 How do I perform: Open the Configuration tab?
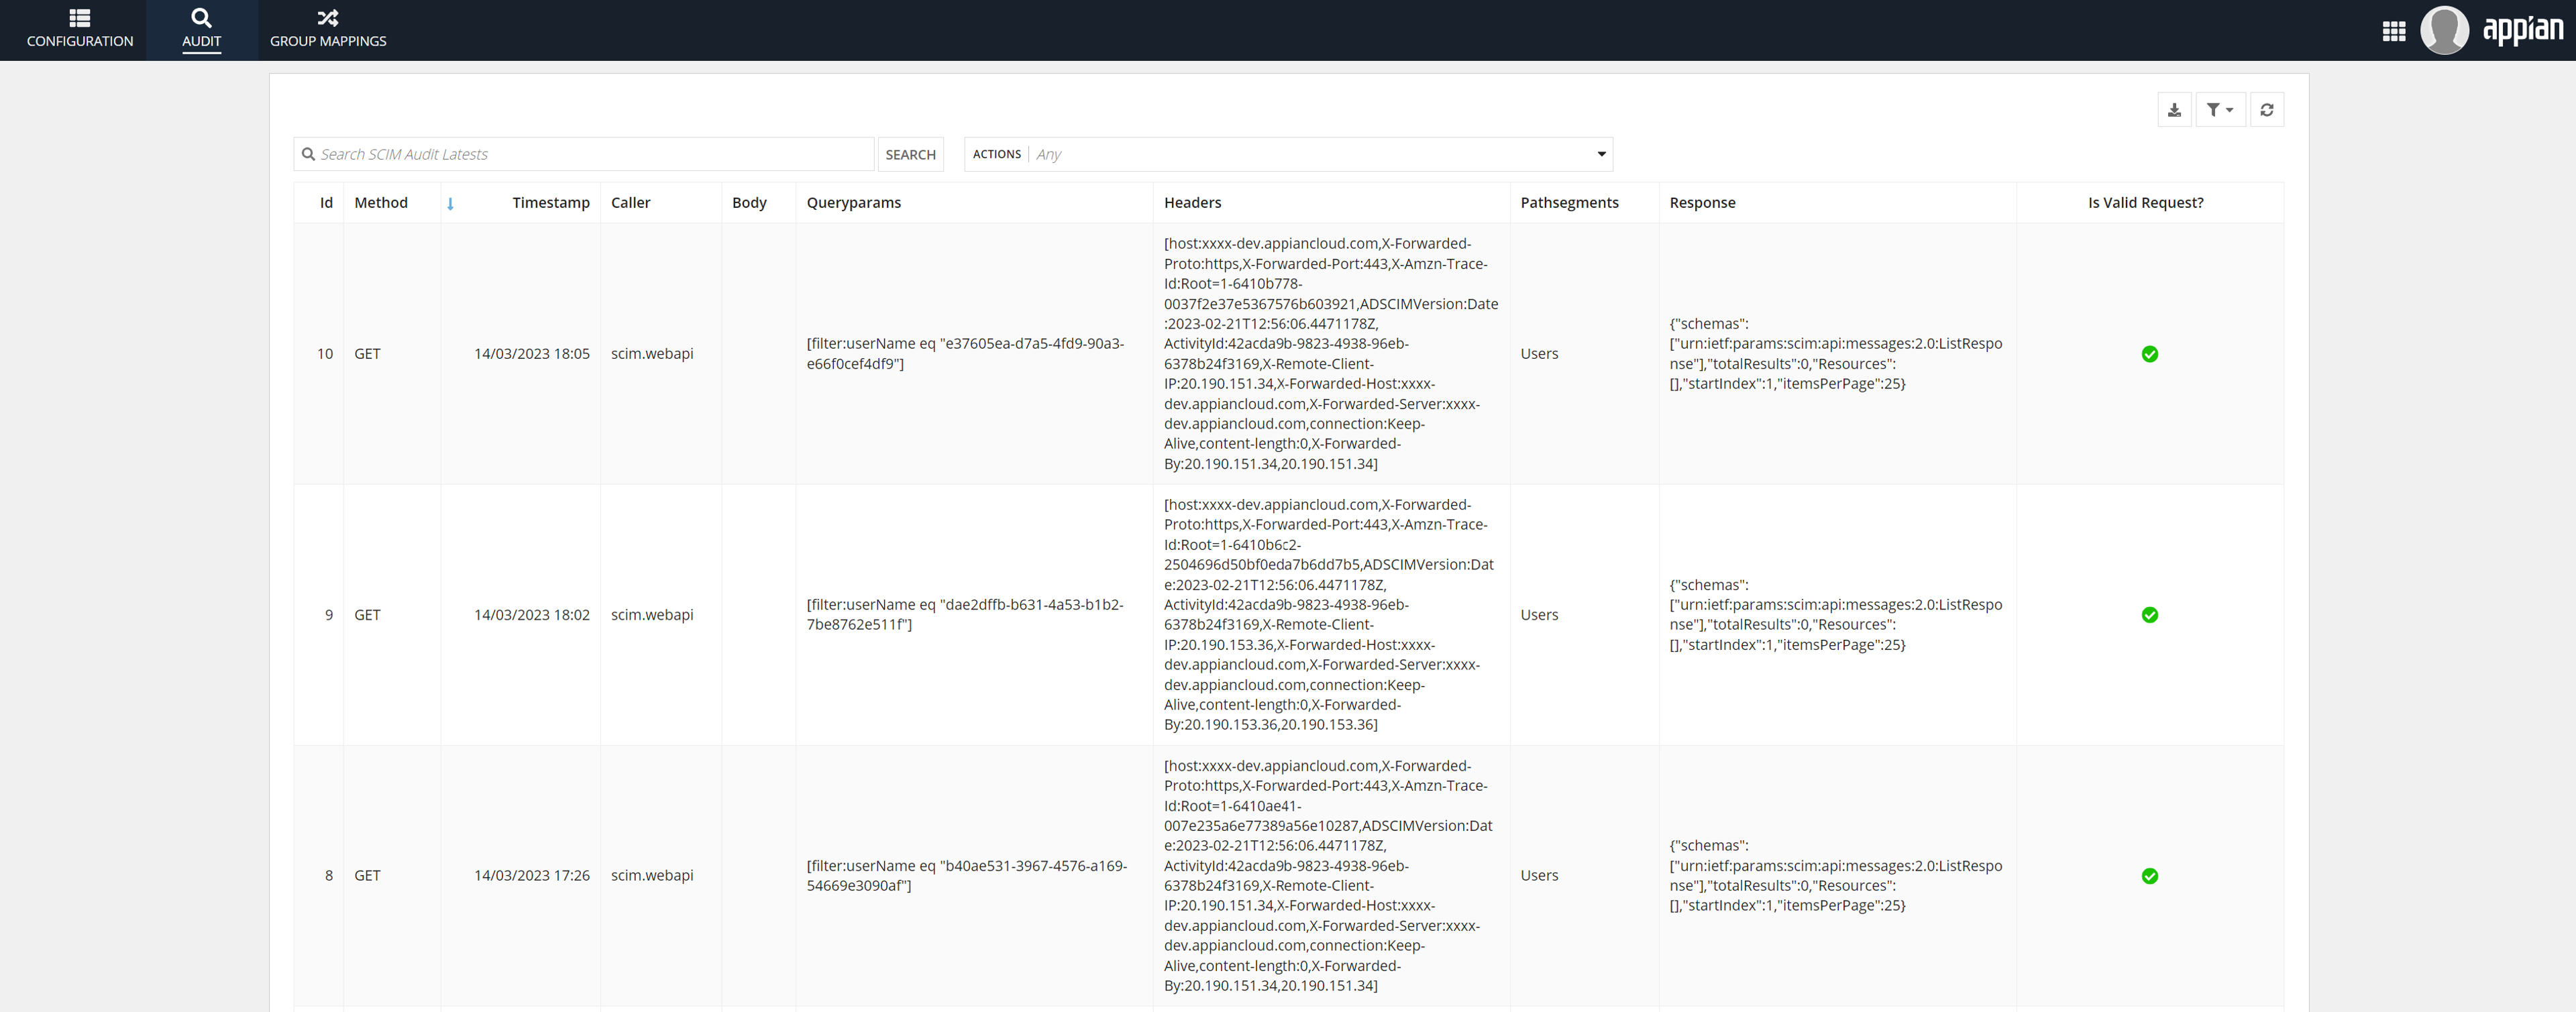point(80,30)
